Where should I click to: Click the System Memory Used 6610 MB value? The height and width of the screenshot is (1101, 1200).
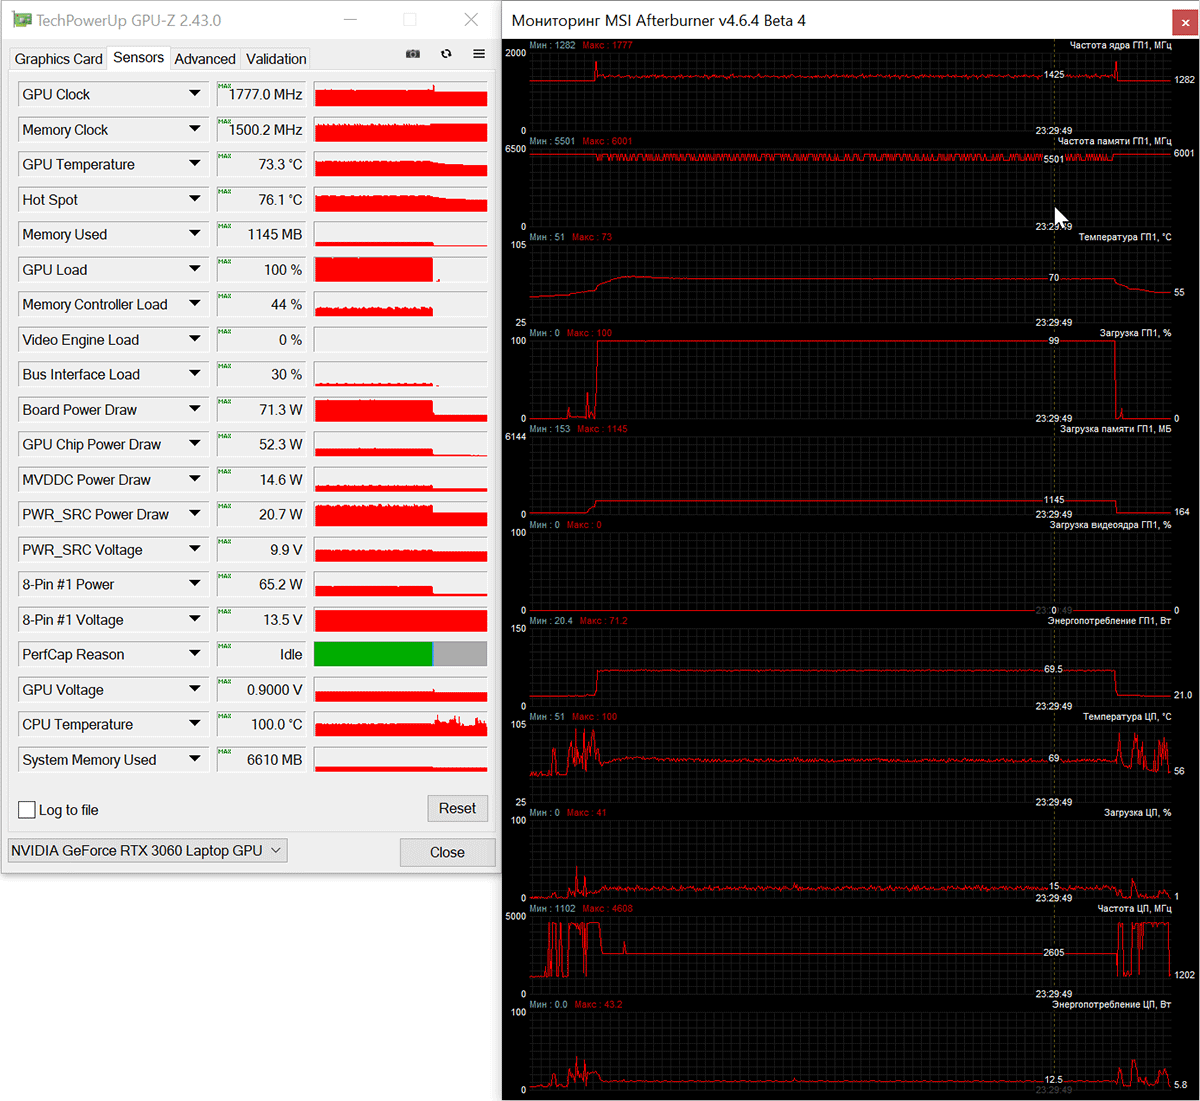[275, 759]
